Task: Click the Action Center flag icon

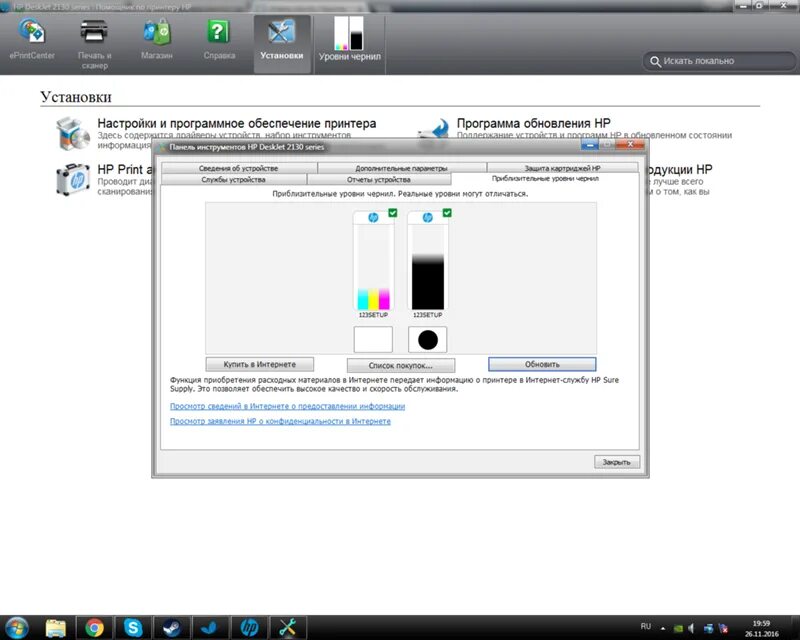Action: click(723, 629)
